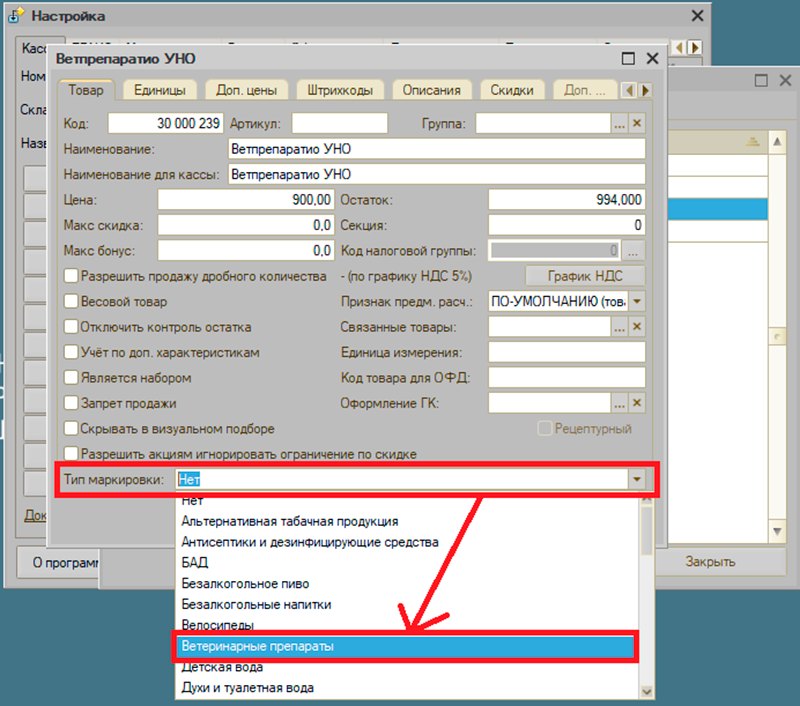800x706 pixels.
Task: Clear the Связанные товары field
Action: (637, 326)
